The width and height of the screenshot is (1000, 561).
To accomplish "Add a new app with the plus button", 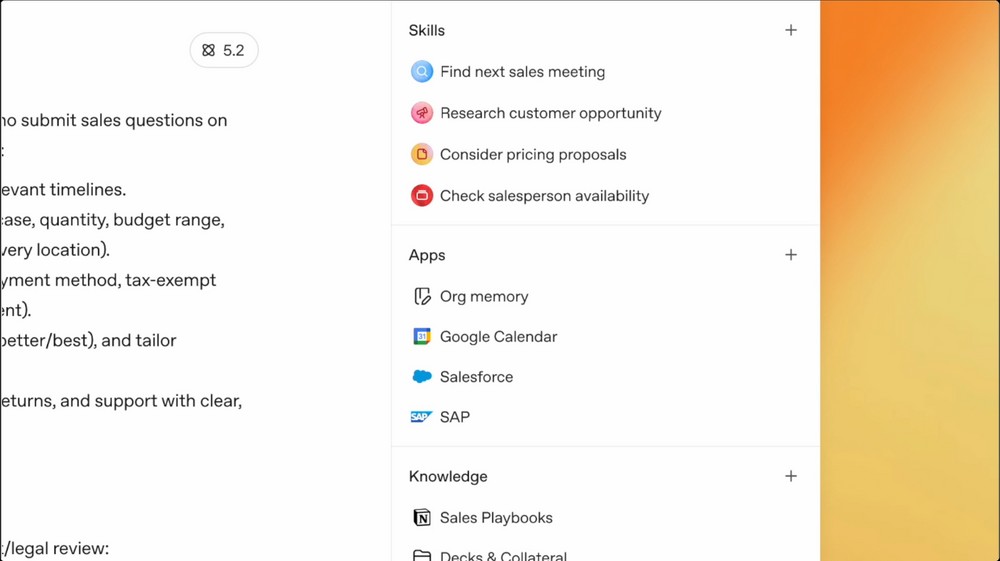I will click(791, 255).
